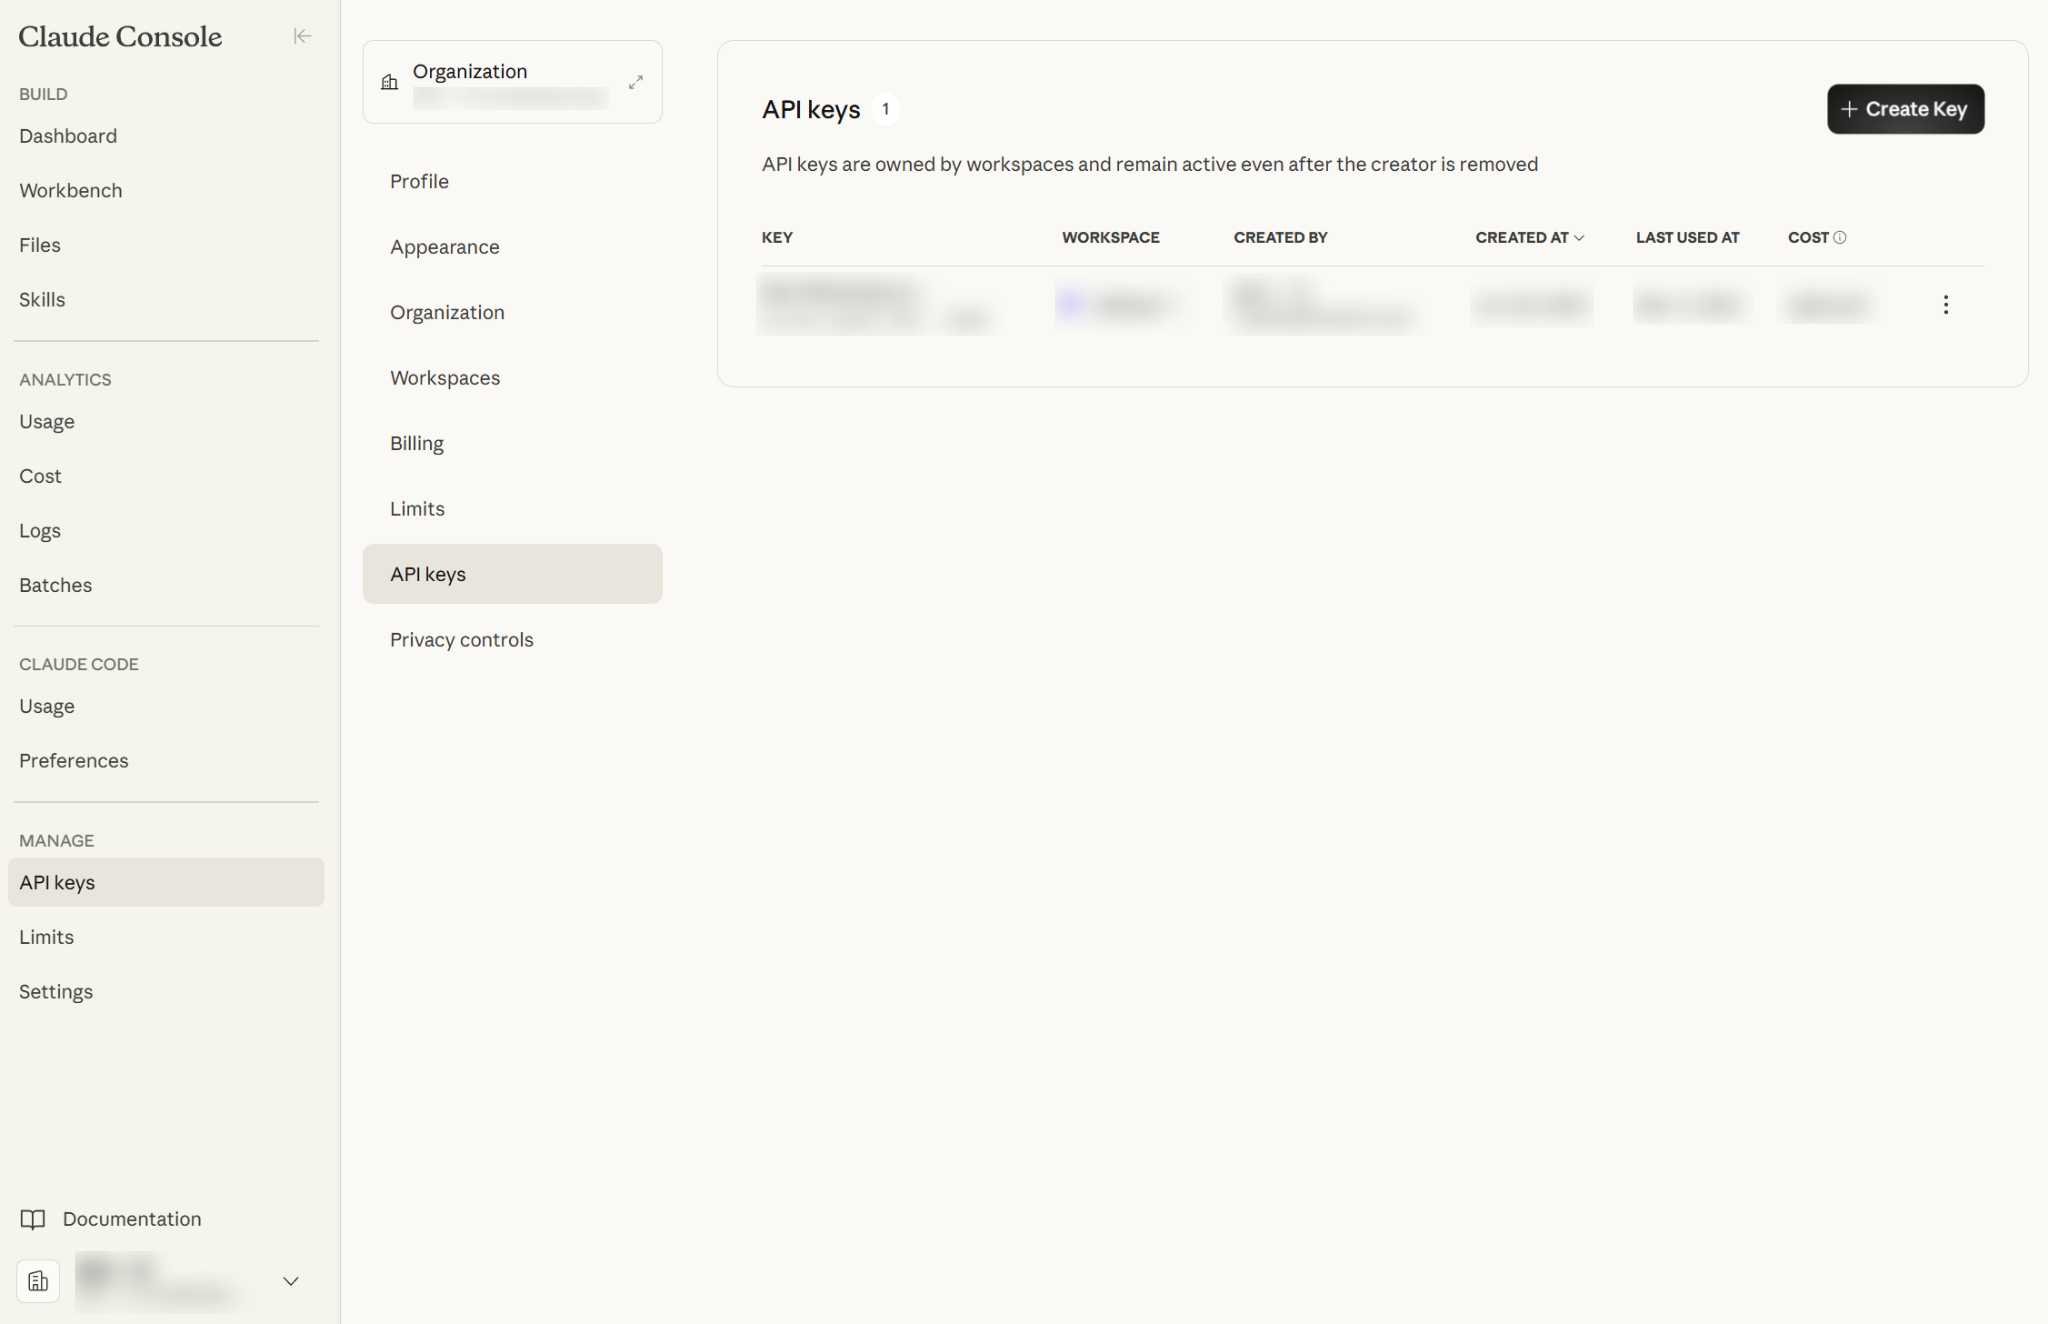Click the organization icon at the bottom left
The width and height of the screenshot is (2048, 1324).
pos(38,1281)
